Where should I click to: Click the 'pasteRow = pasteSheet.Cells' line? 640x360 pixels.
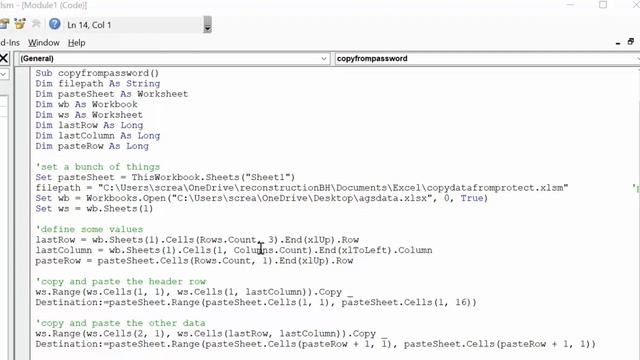pyautogui.click(x=194, y=260)
